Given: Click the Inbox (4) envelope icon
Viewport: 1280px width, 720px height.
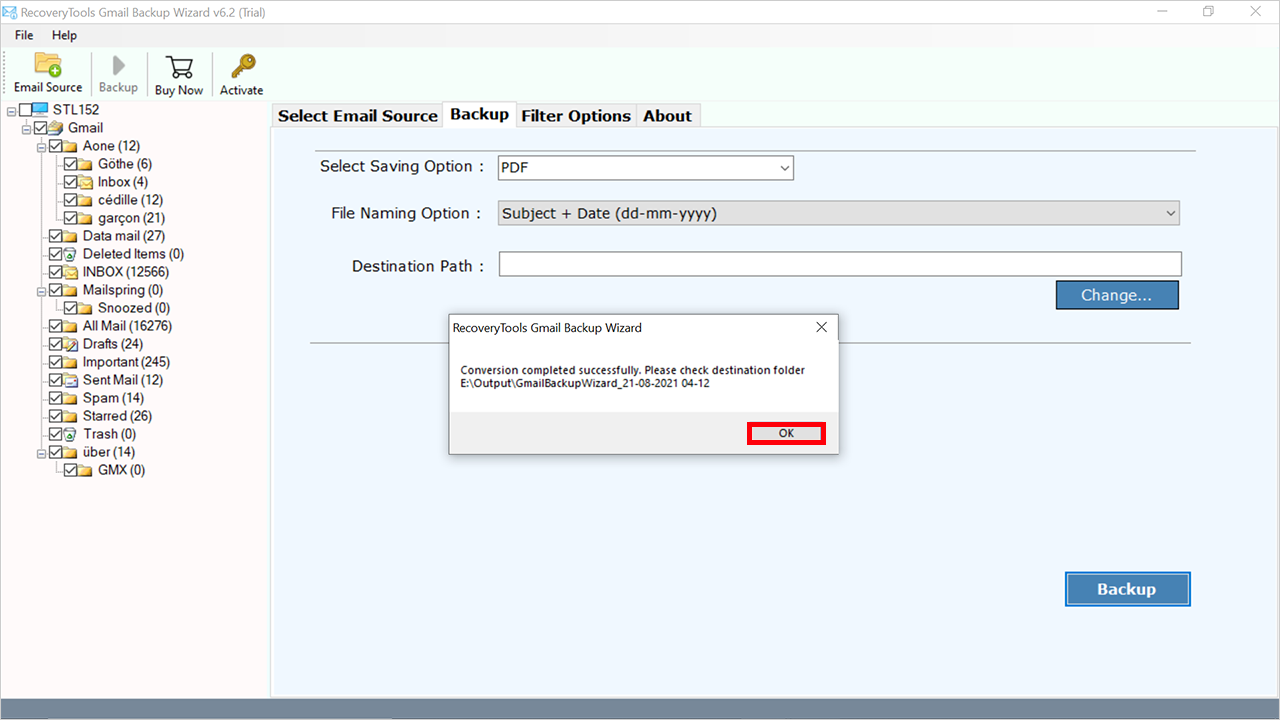Looking at the screenshot, I should click(86, 182).
